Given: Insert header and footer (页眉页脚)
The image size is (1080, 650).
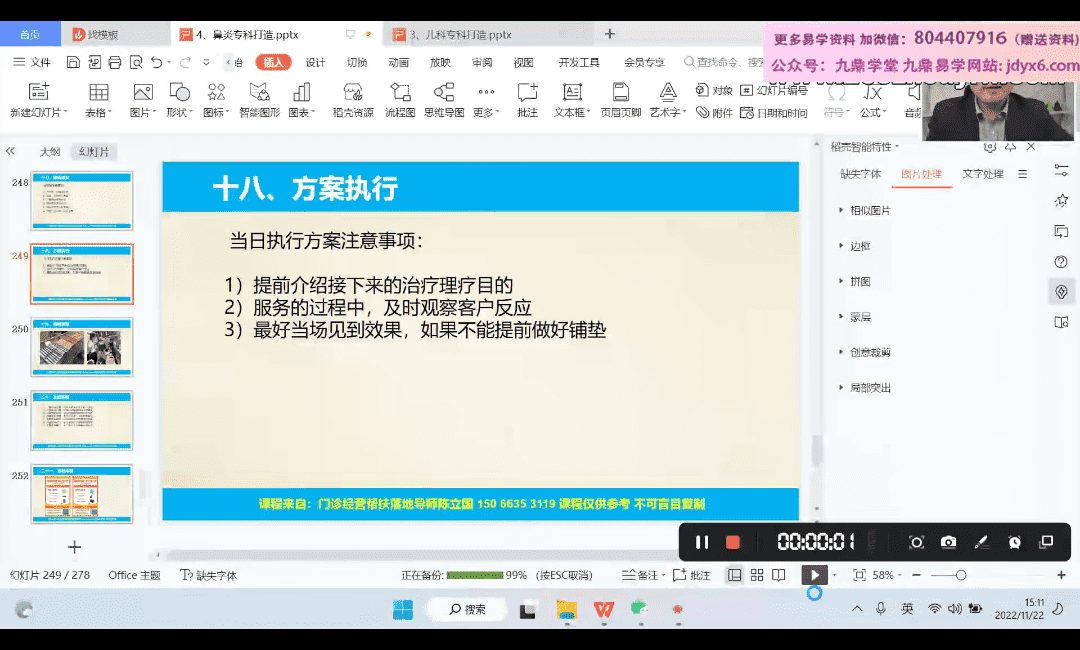Looking at the screenshot, I should 621,100.
